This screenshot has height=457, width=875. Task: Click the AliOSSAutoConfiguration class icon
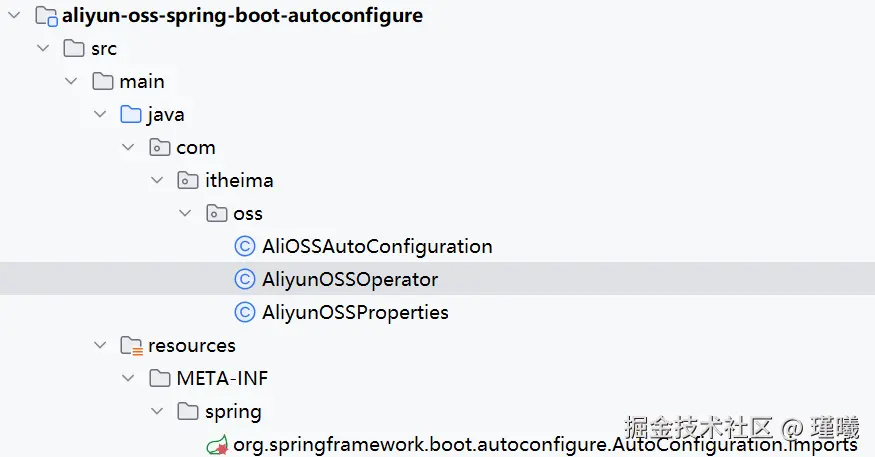(x=245, y=246)
